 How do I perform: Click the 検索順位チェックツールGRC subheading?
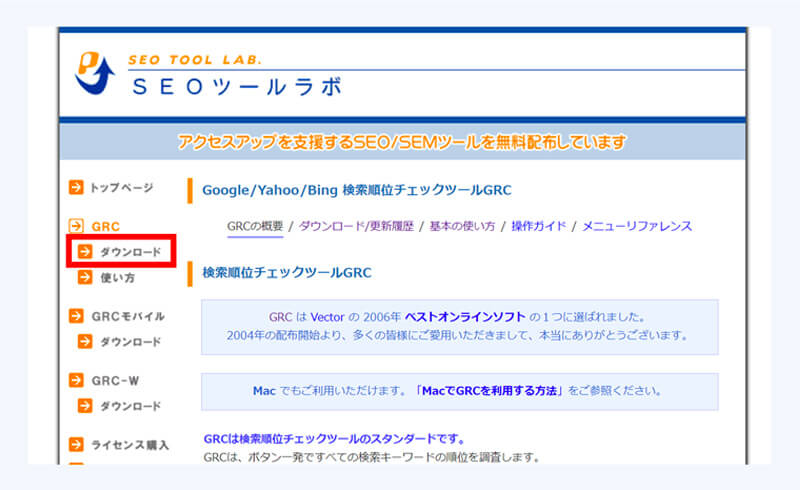(287, 273)
